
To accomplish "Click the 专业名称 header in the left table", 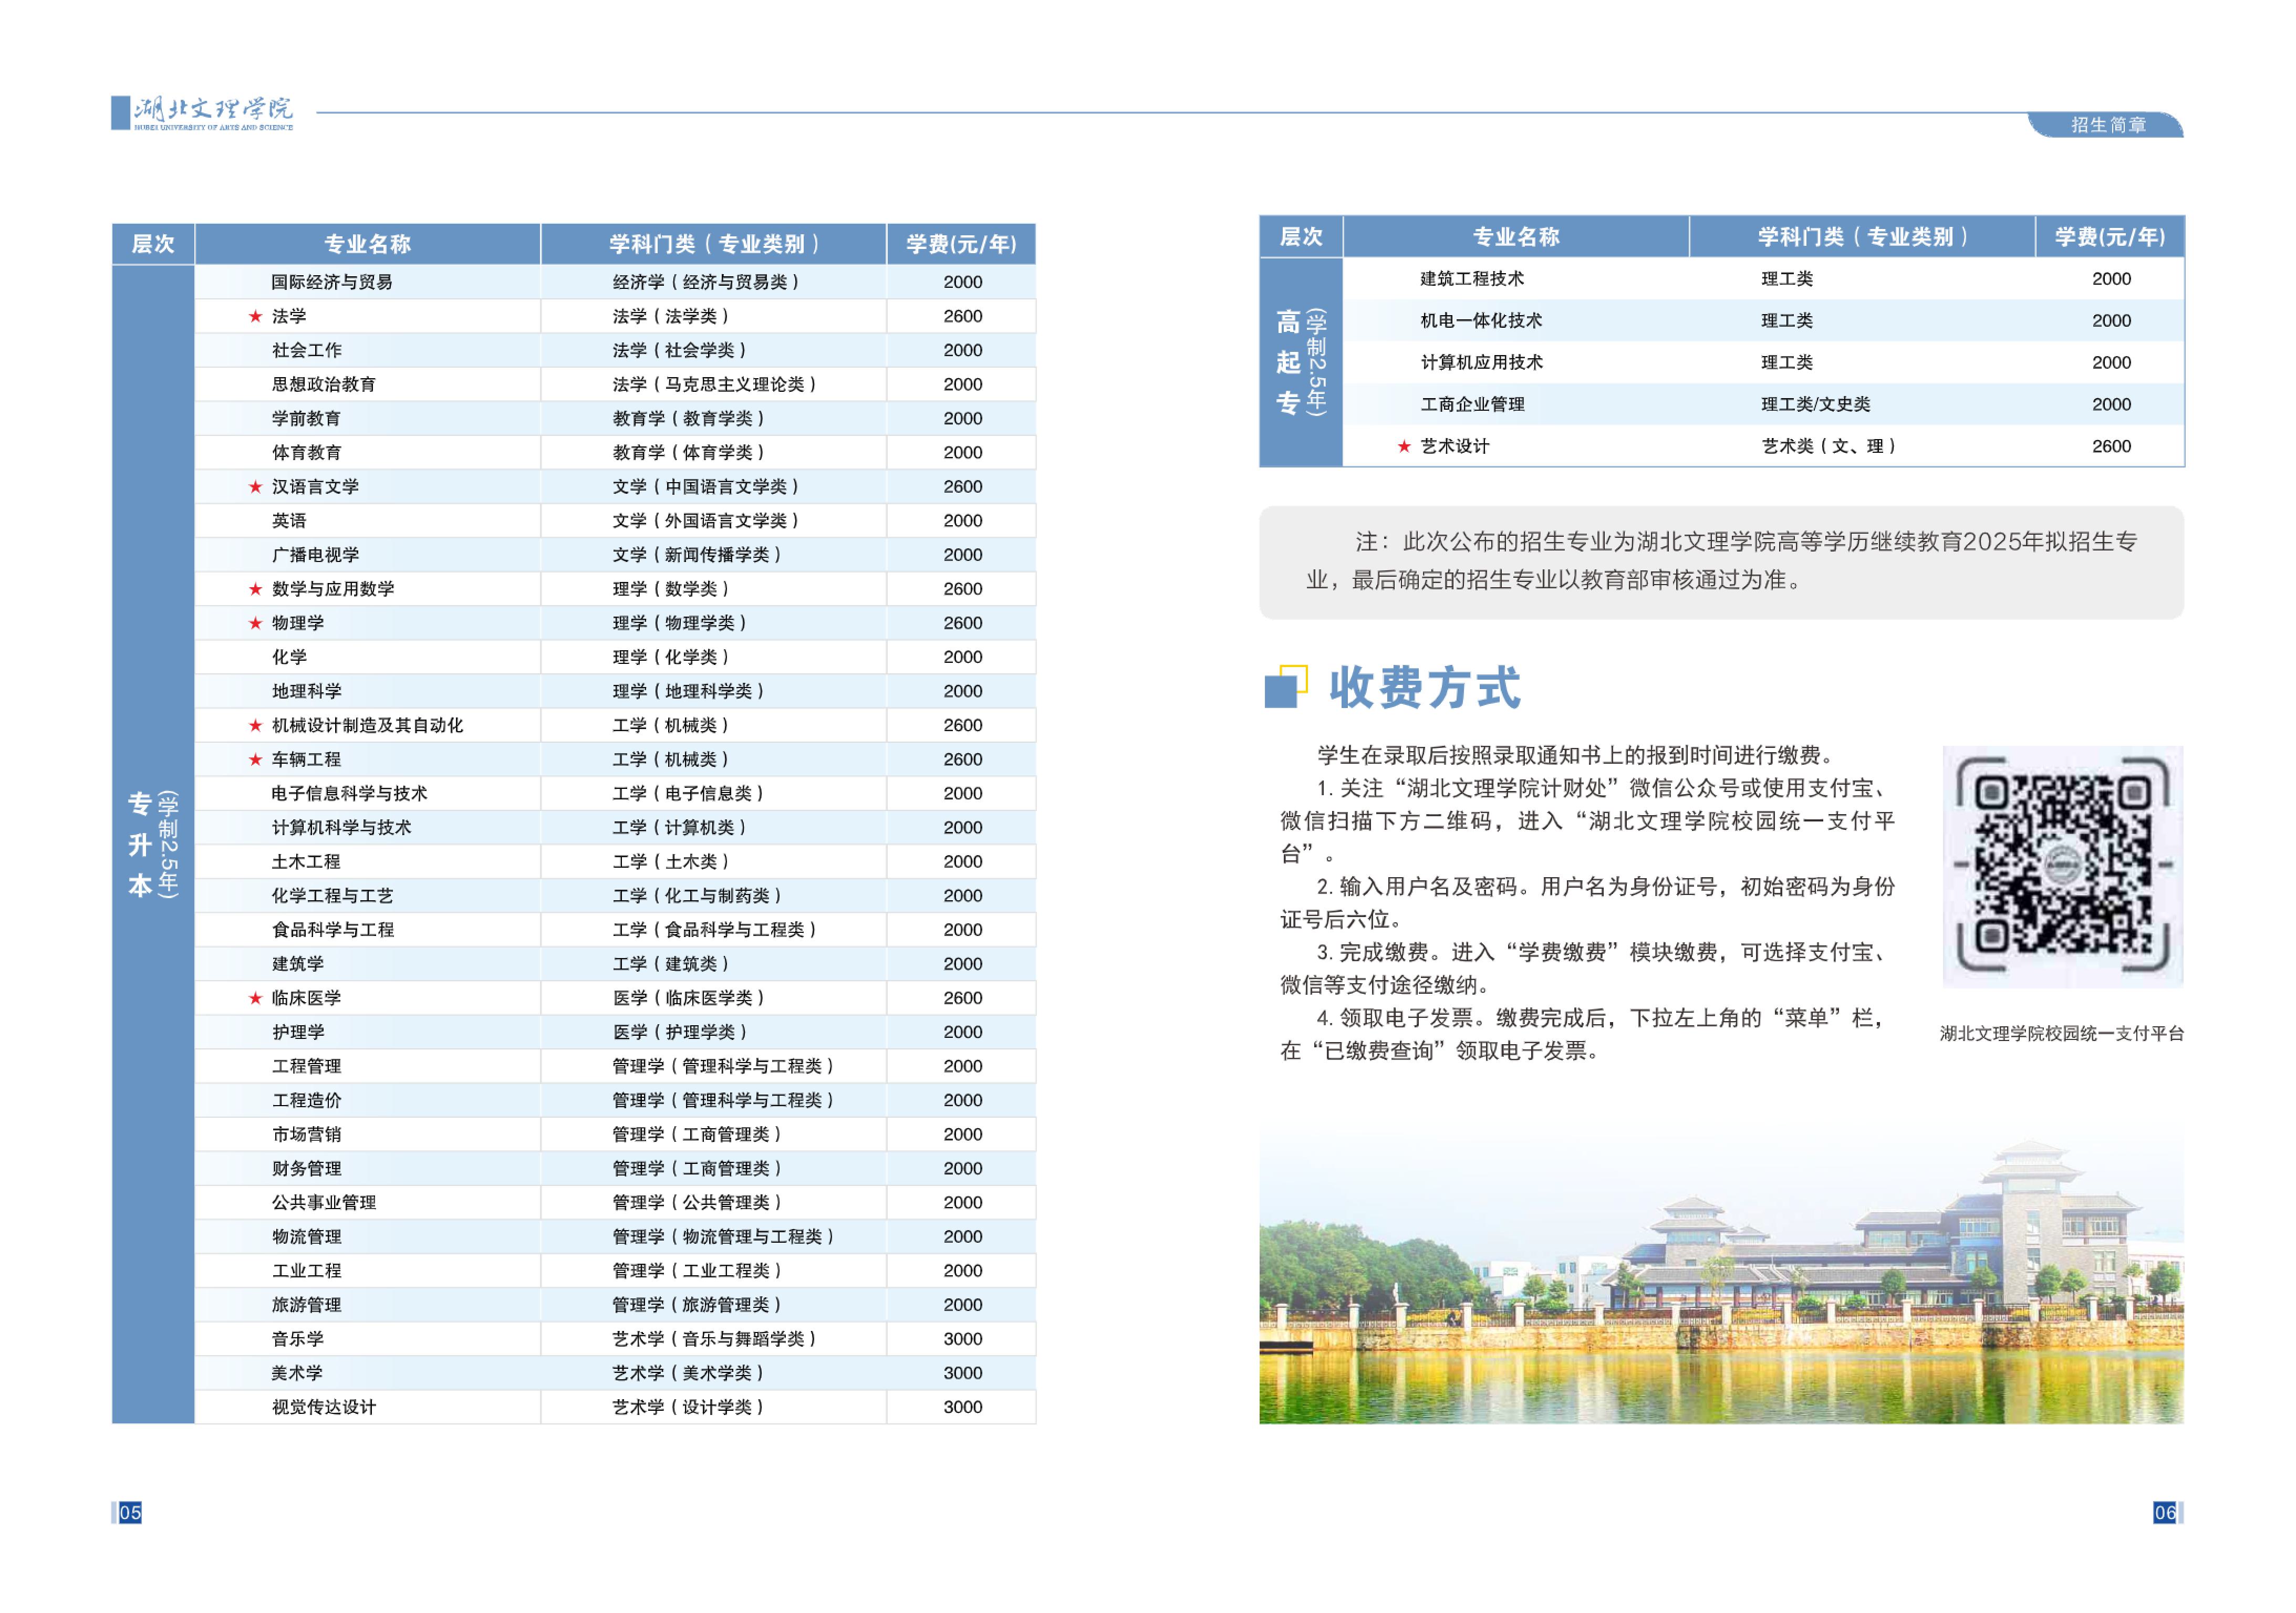I will click(x=367, y=244).
